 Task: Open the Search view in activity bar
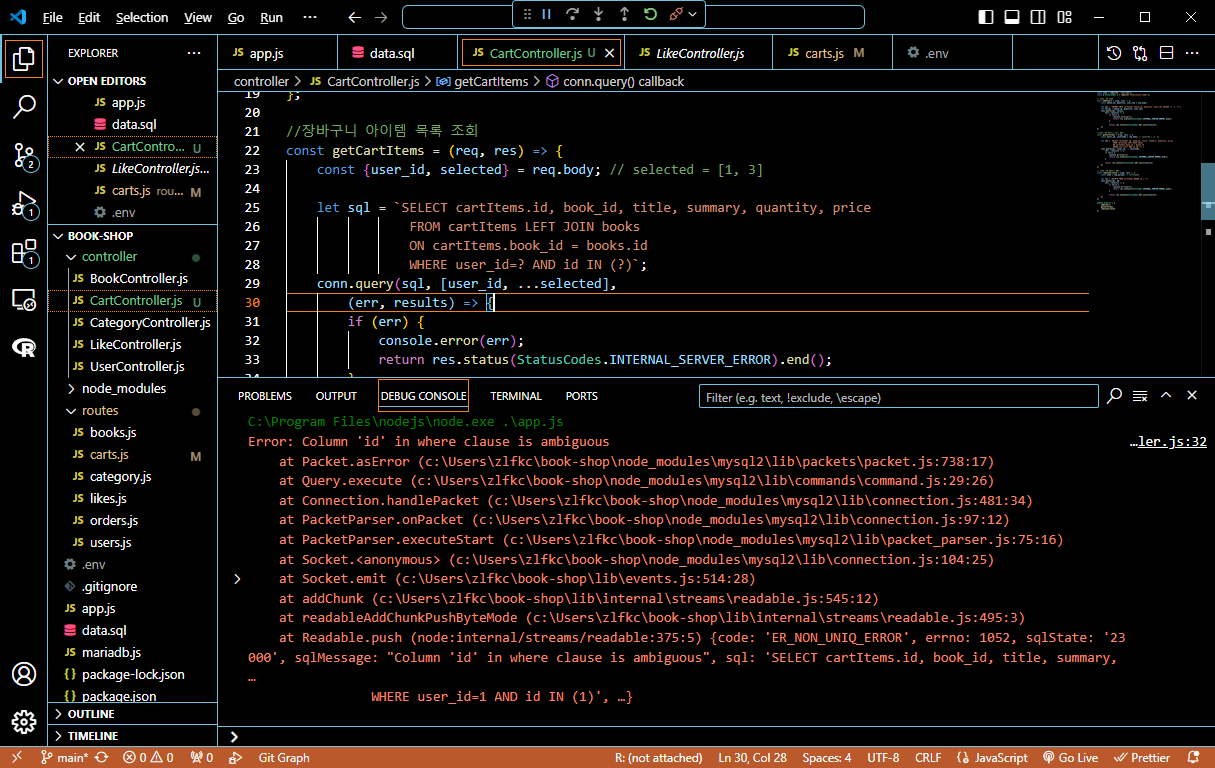pyautogui.click(x=24, y=107)
